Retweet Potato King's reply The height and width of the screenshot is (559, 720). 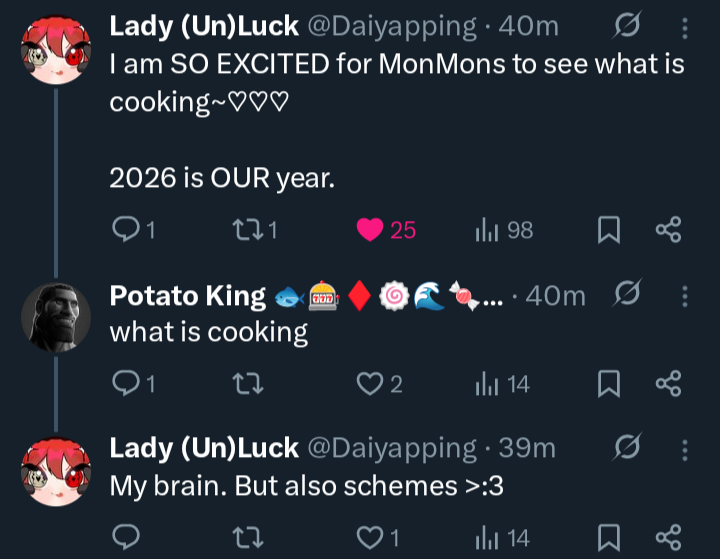pyautogui.click(x=248, y=384)
